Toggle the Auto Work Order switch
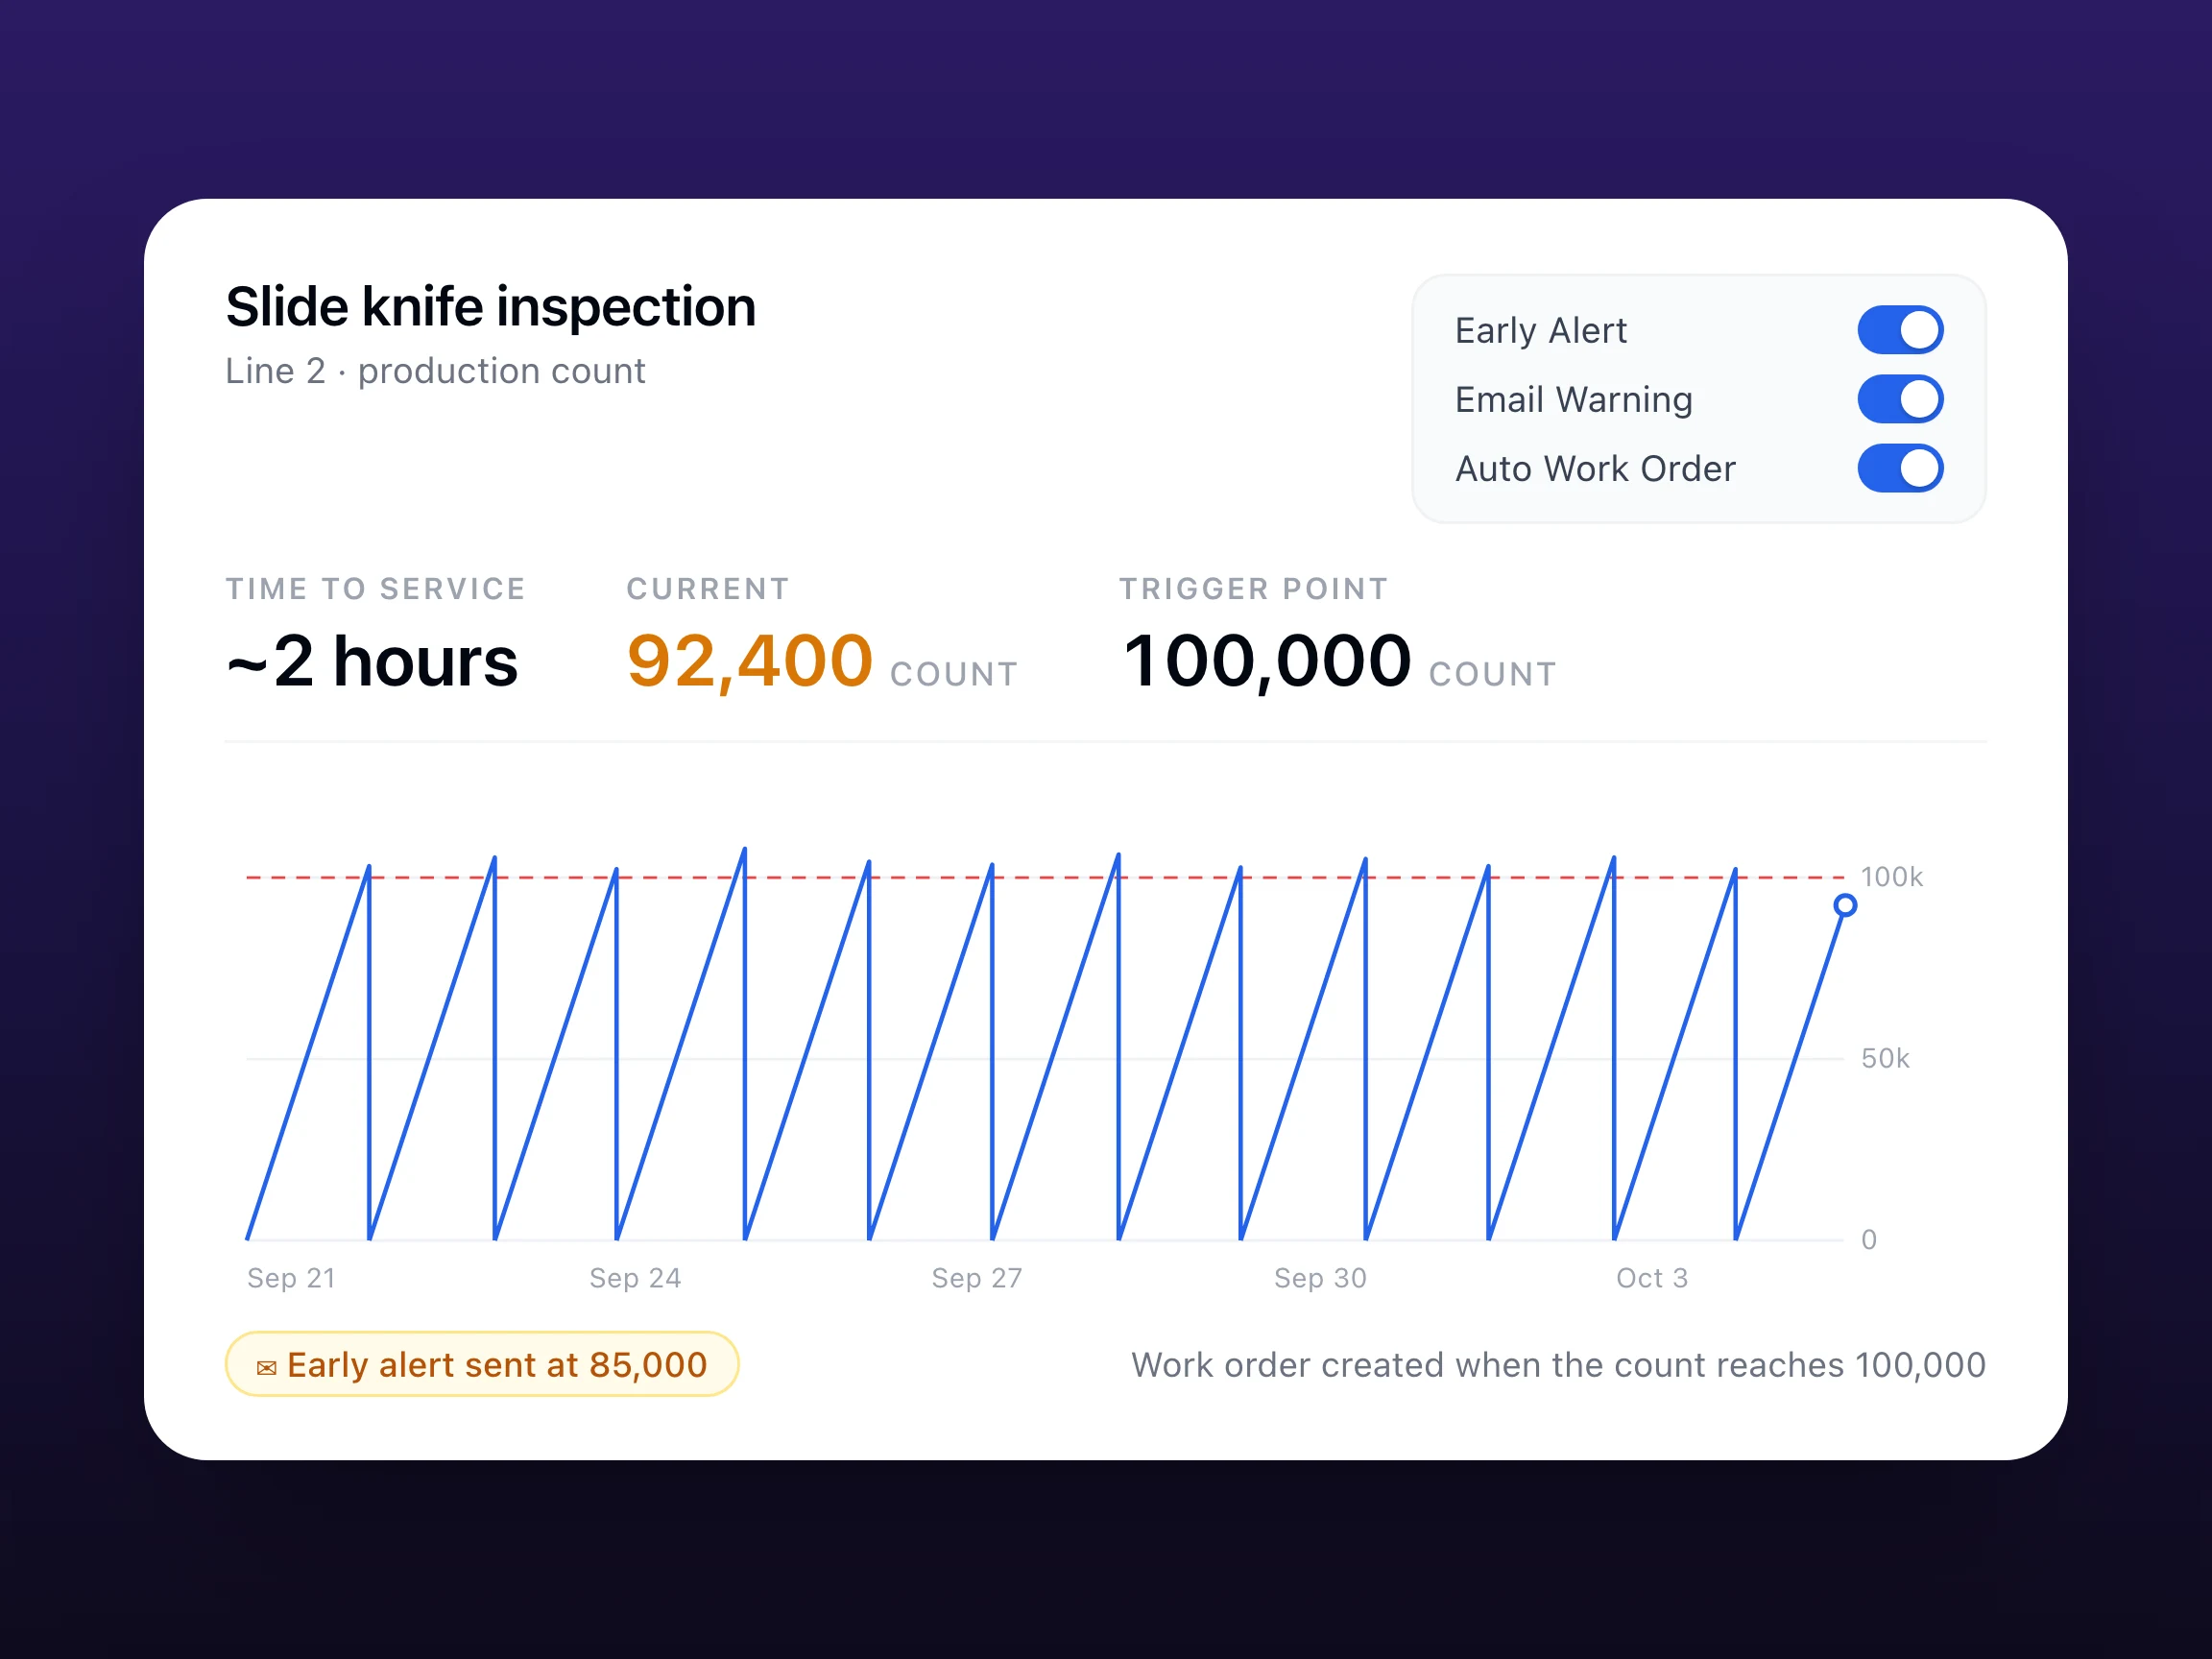 click(x=1900, y=468)
